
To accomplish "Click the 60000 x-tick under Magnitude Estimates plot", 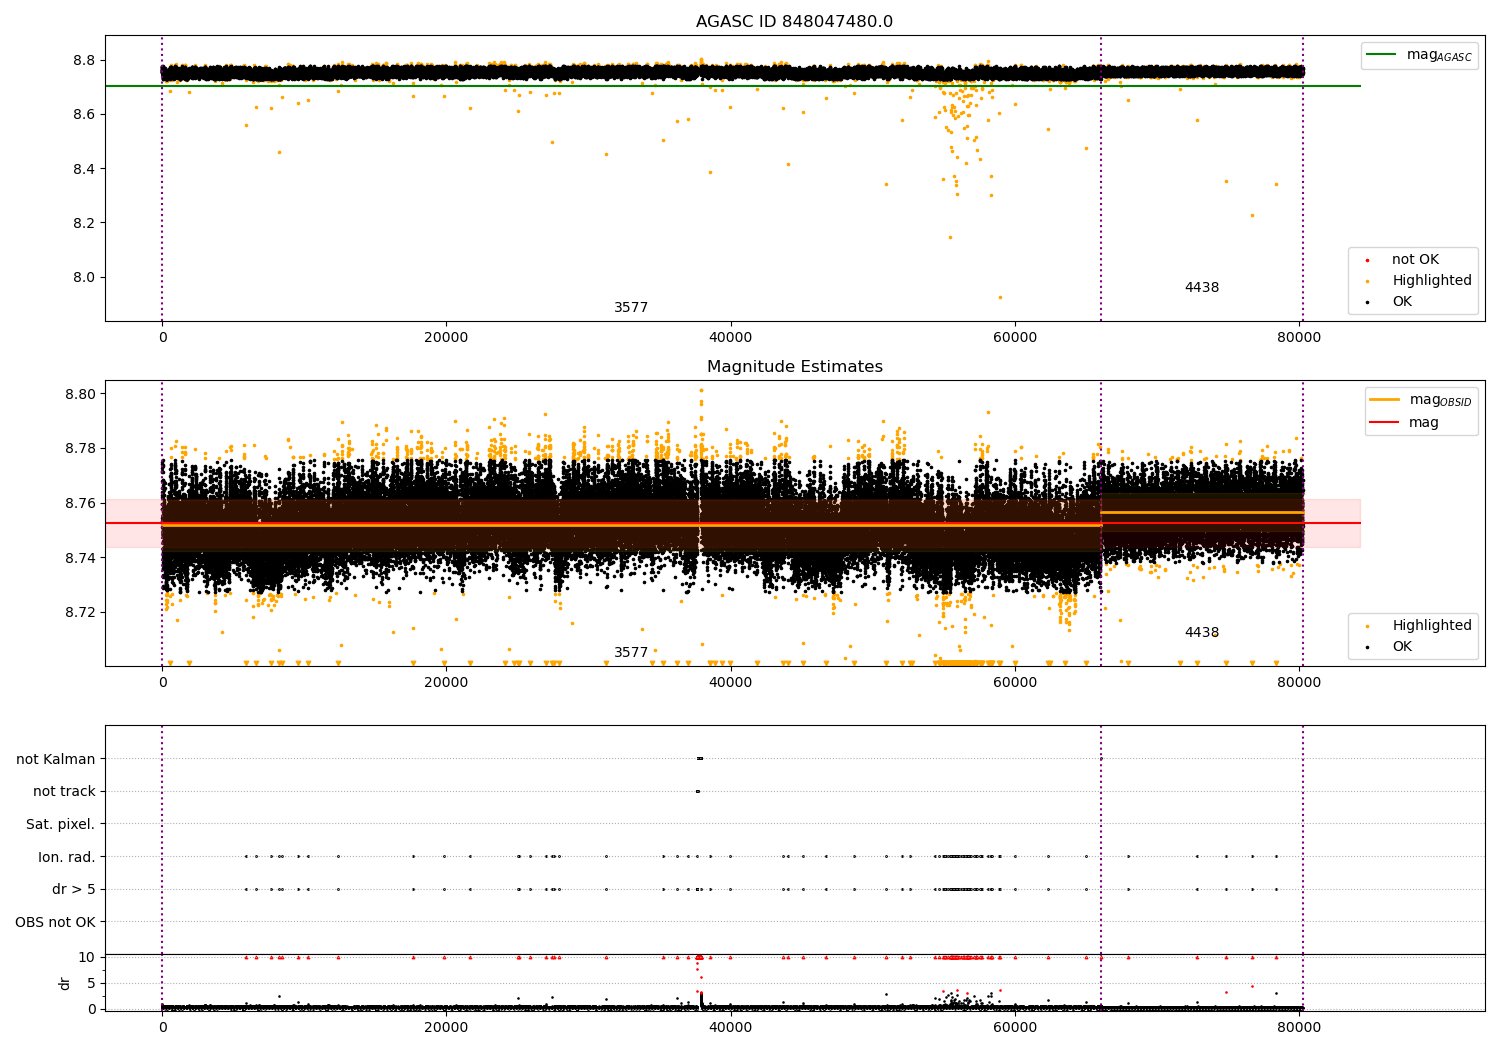I will [1015, 683].
